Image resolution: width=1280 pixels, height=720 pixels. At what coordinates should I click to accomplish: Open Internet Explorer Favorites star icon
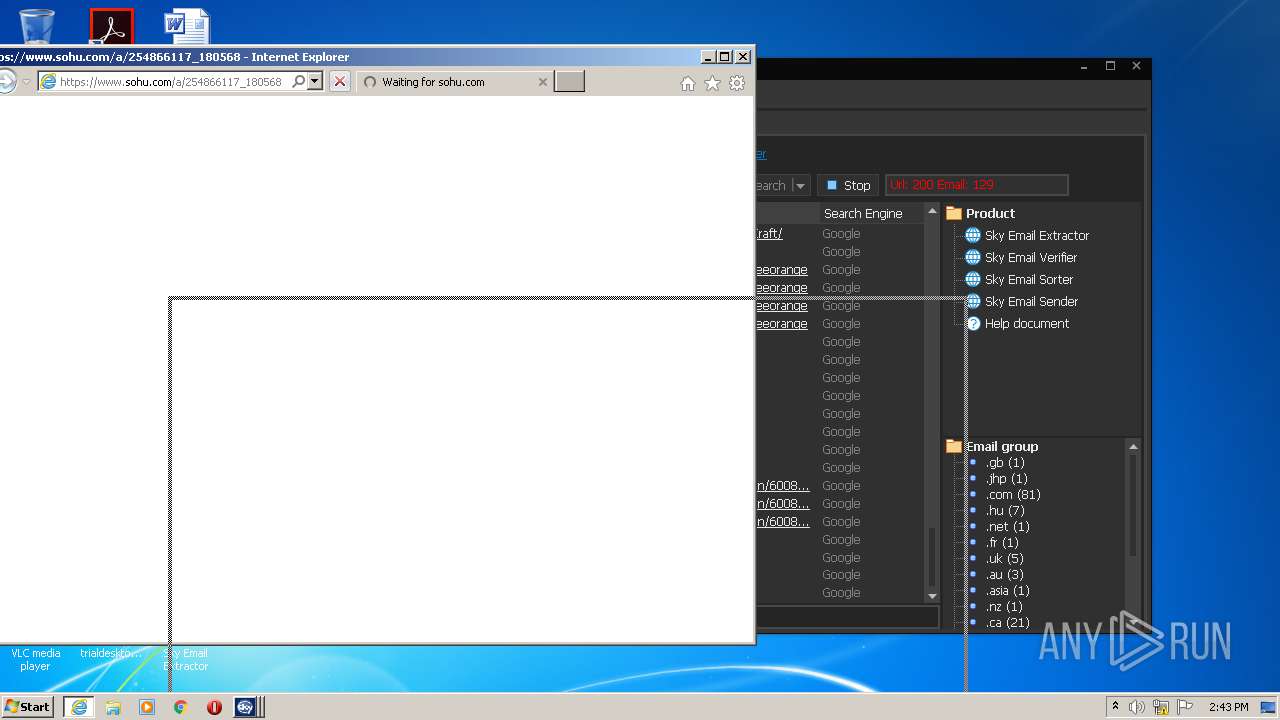click(x=712, y=83)
